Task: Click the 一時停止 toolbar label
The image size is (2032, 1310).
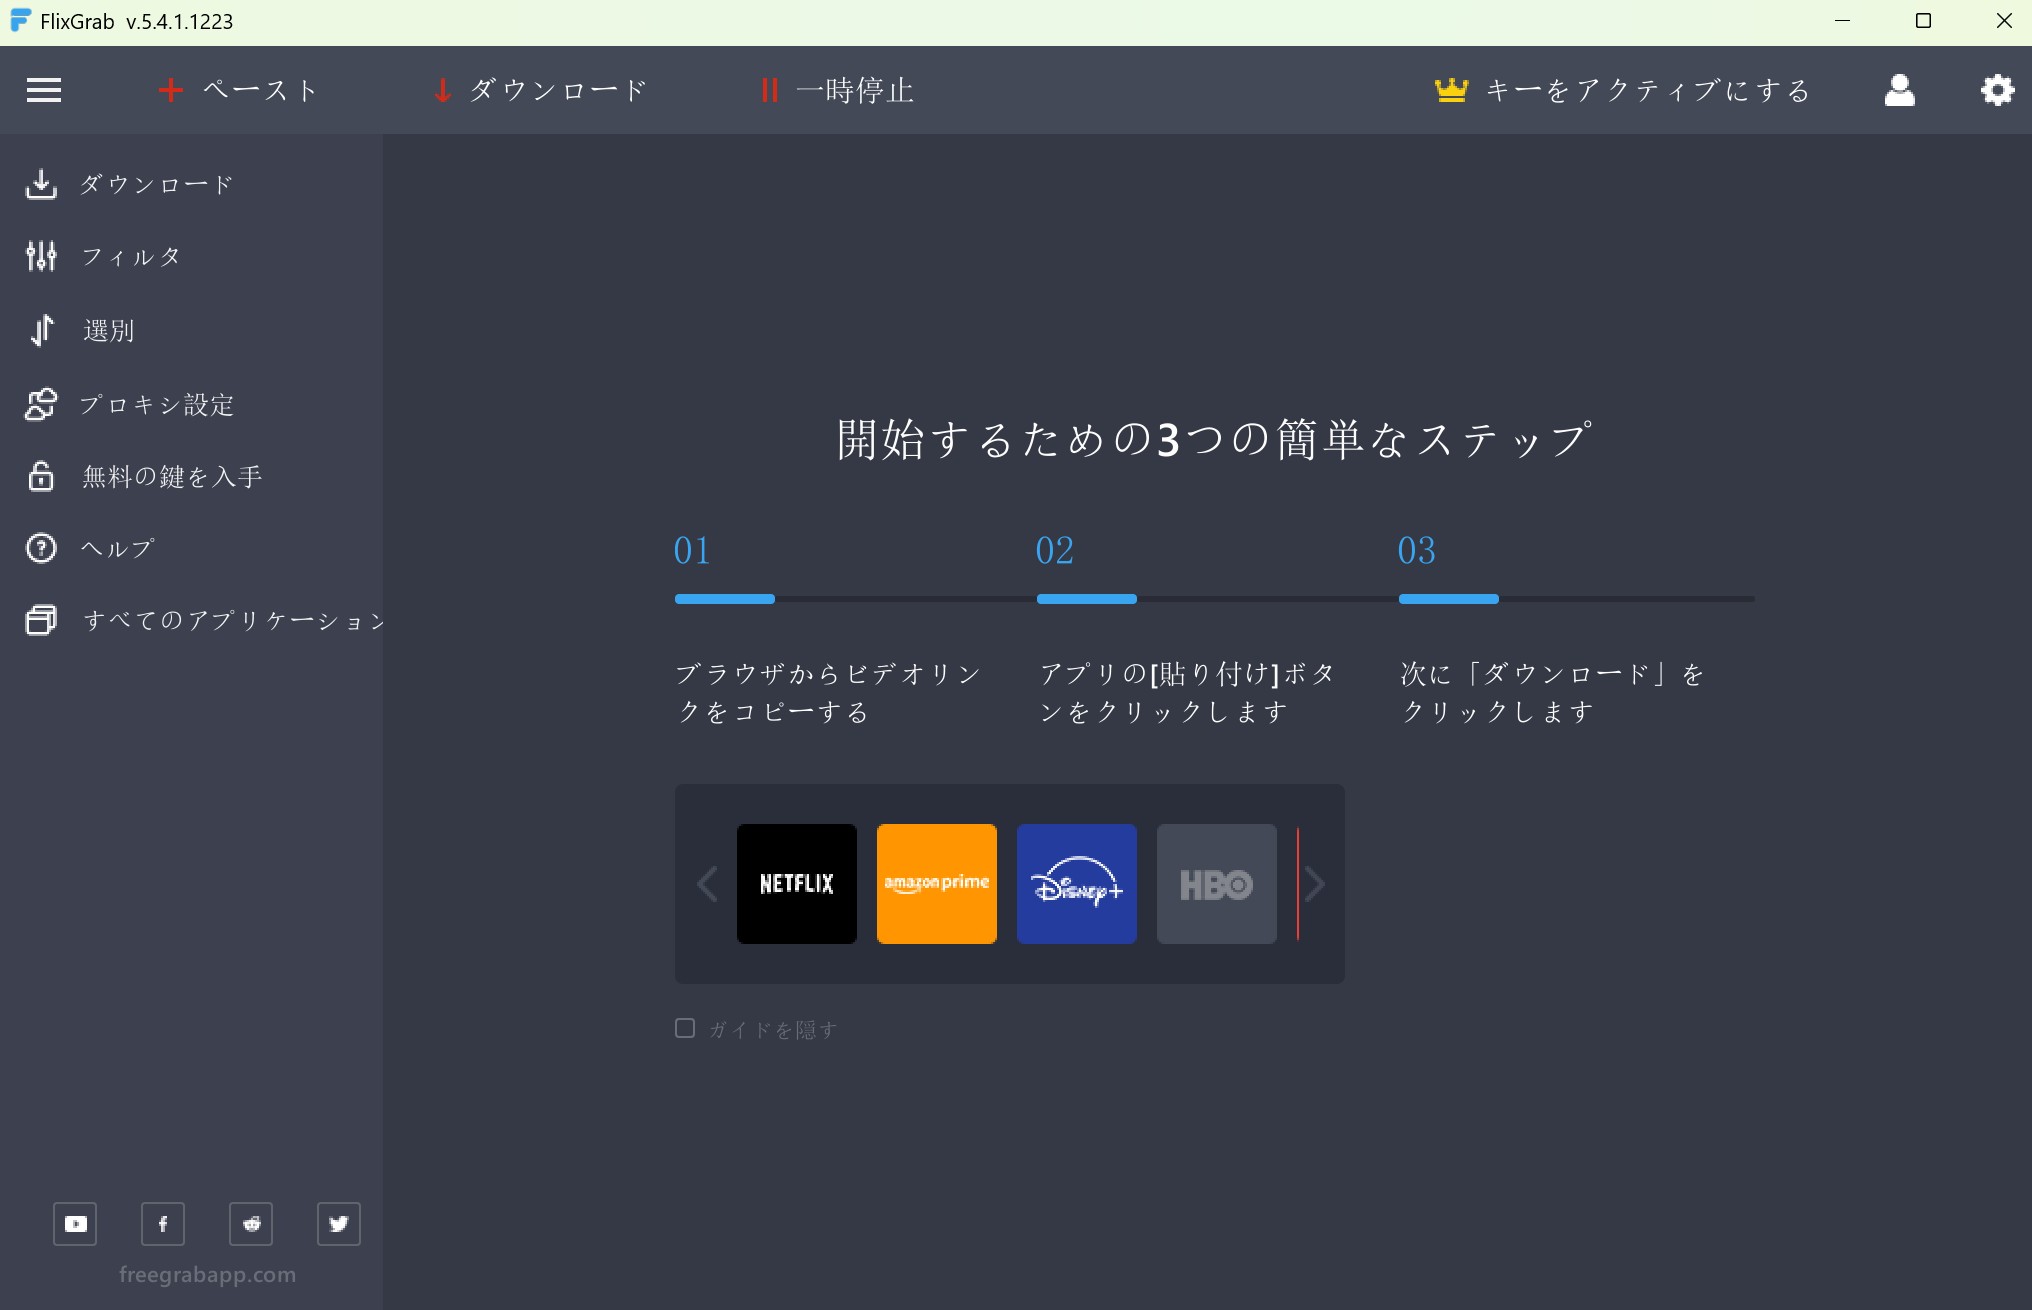Action: [x=855, y=91]
